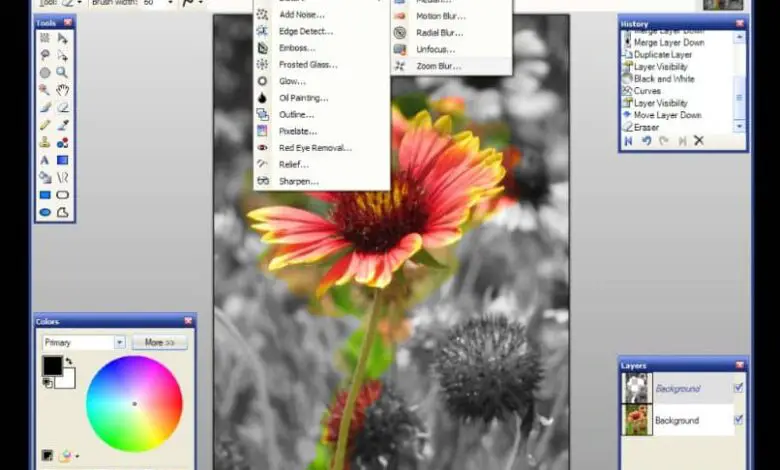
Task: Choose Unfocus from the submenu
Action: [452, 49]
